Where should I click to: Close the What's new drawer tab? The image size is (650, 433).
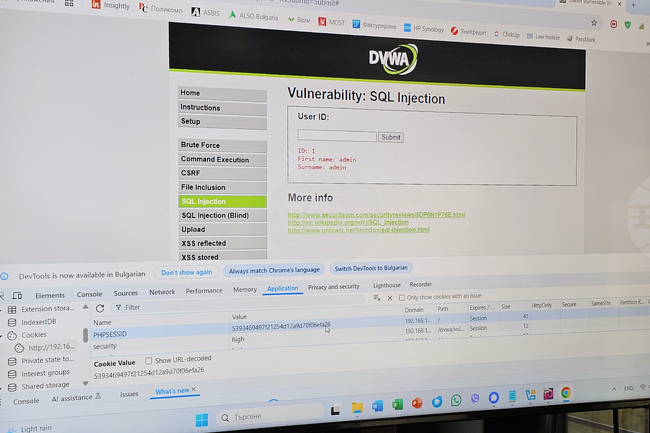pos(194,390)
